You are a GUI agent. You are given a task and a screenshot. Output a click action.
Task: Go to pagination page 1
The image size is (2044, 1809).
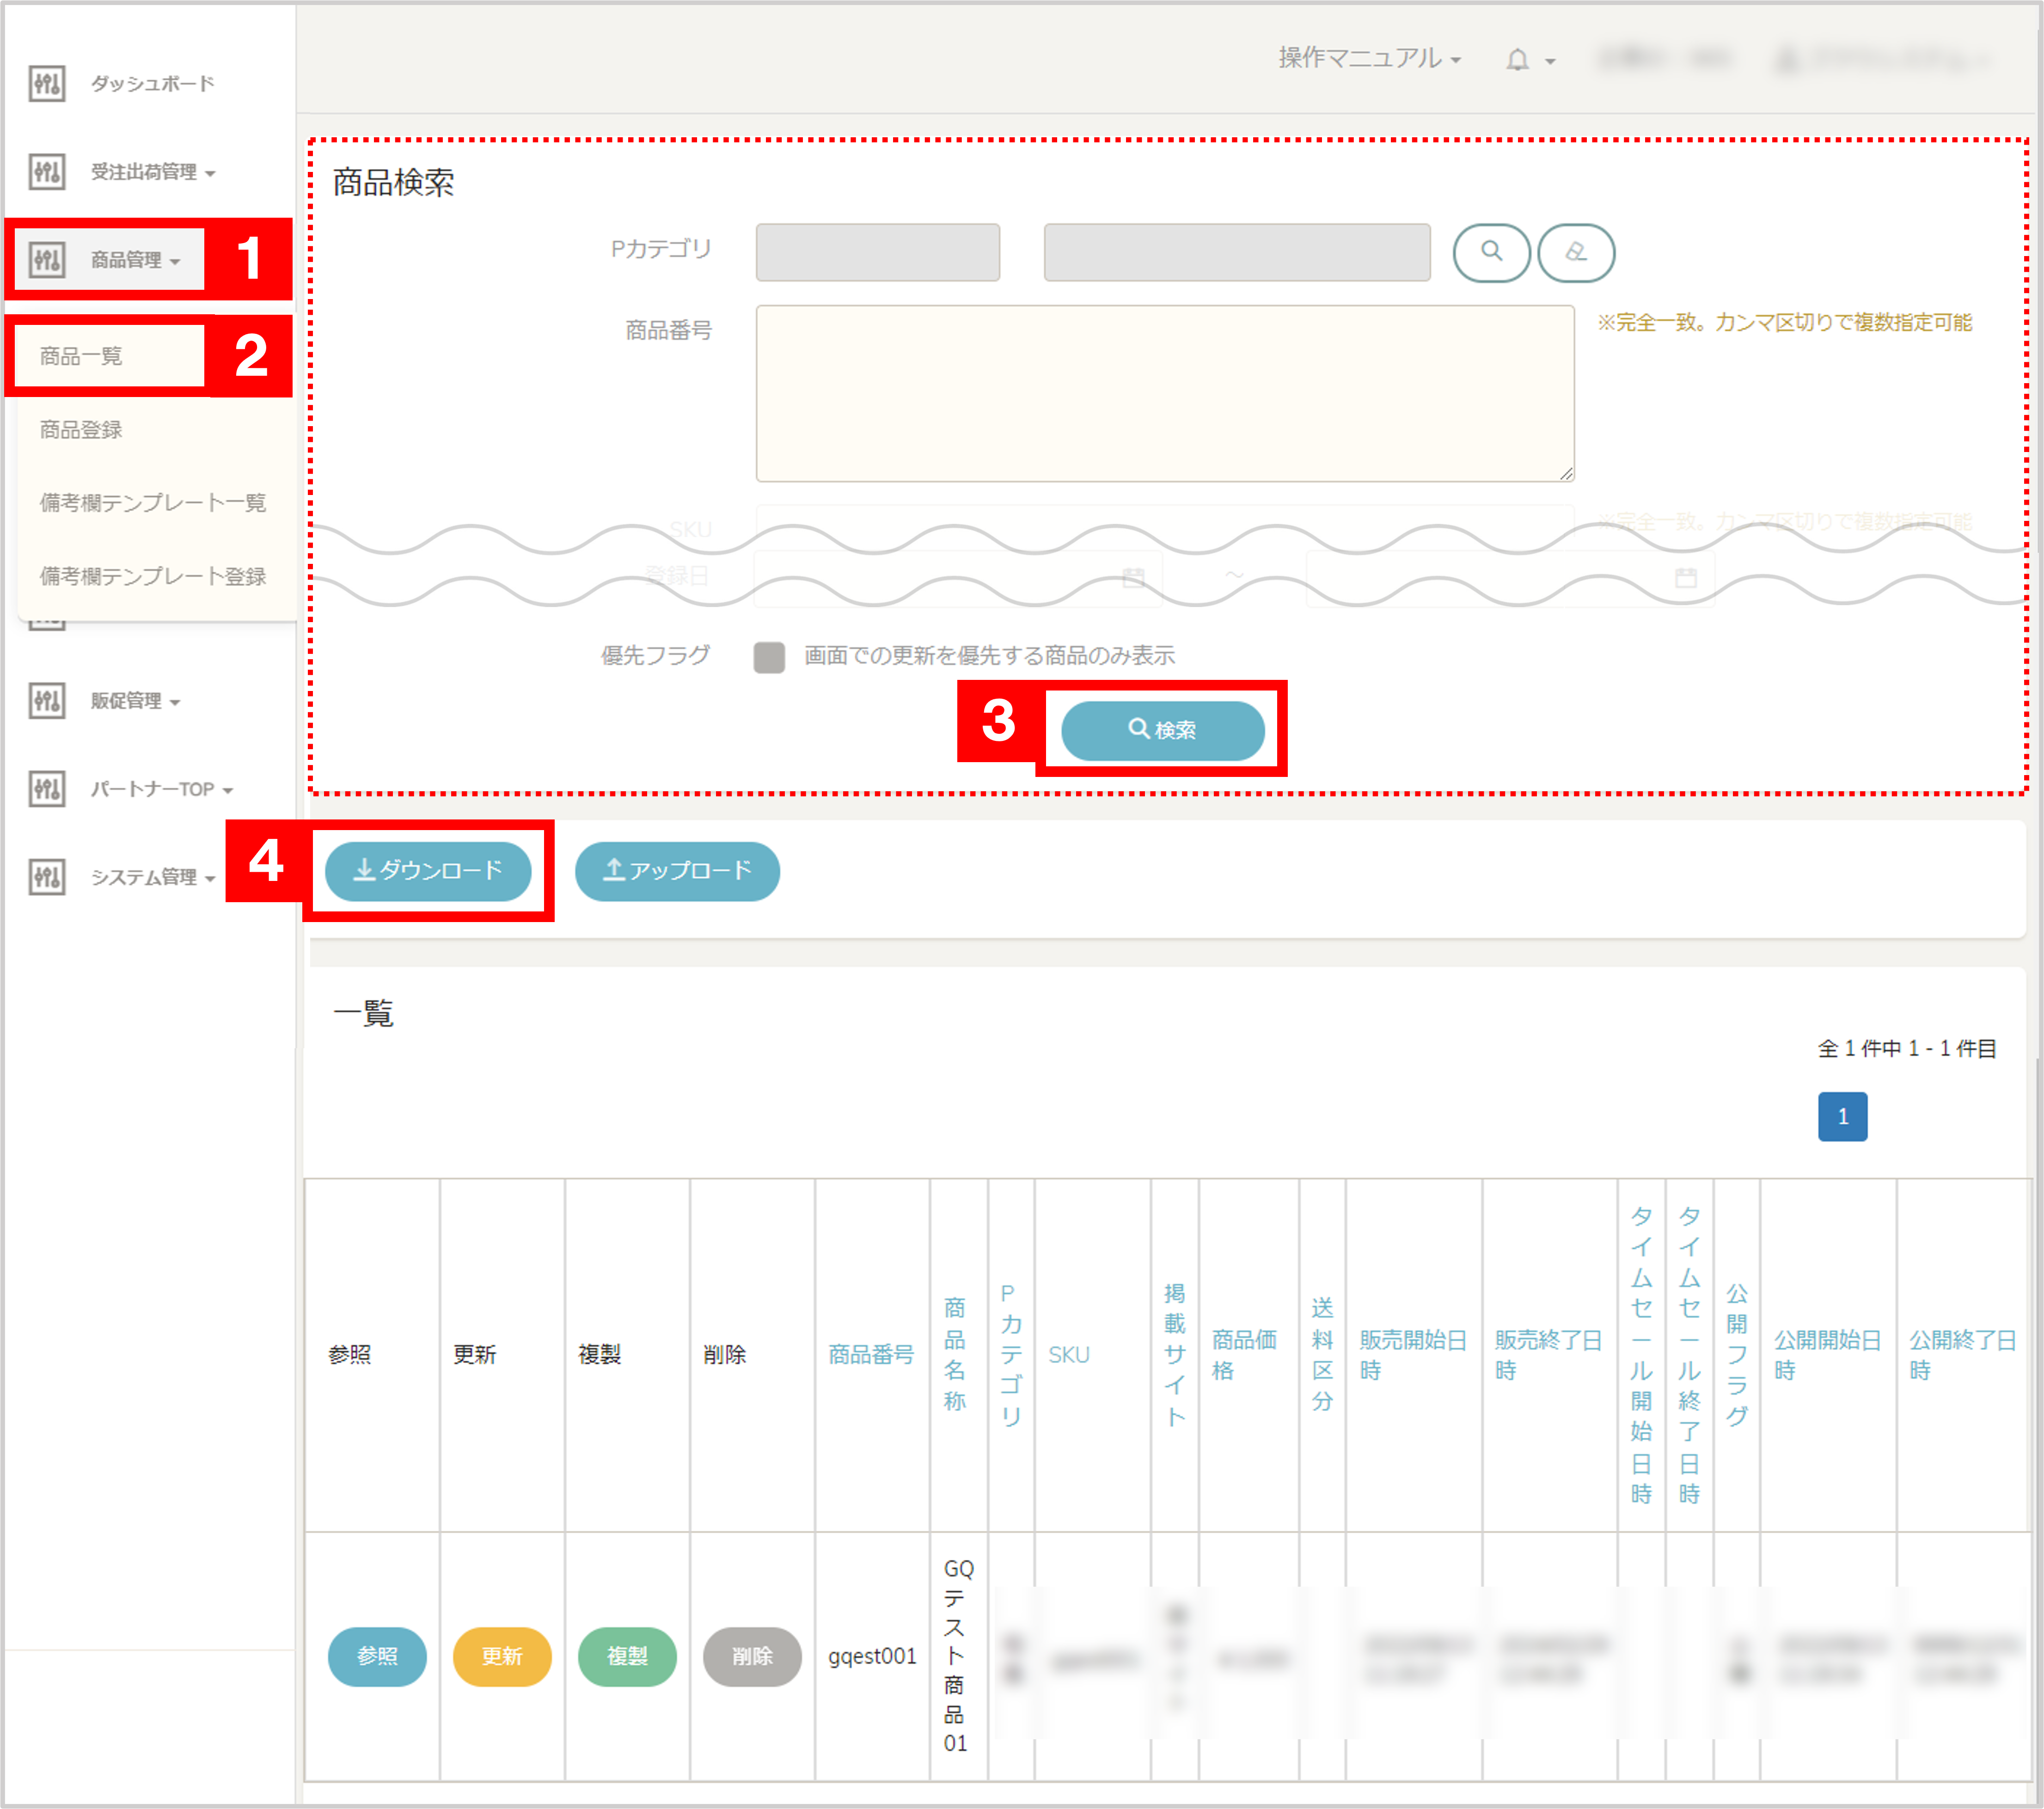click(1842, 1116)
